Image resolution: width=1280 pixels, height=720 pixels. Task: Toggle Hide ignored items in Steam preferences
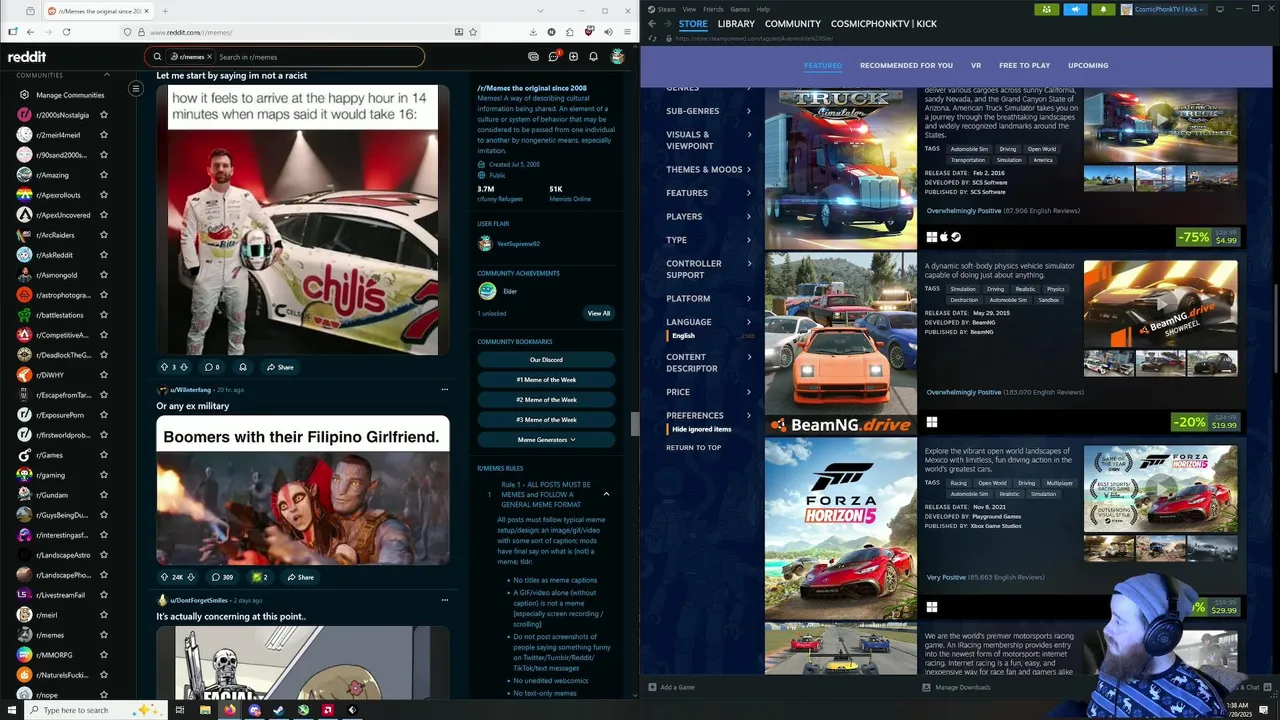[701, 429]
